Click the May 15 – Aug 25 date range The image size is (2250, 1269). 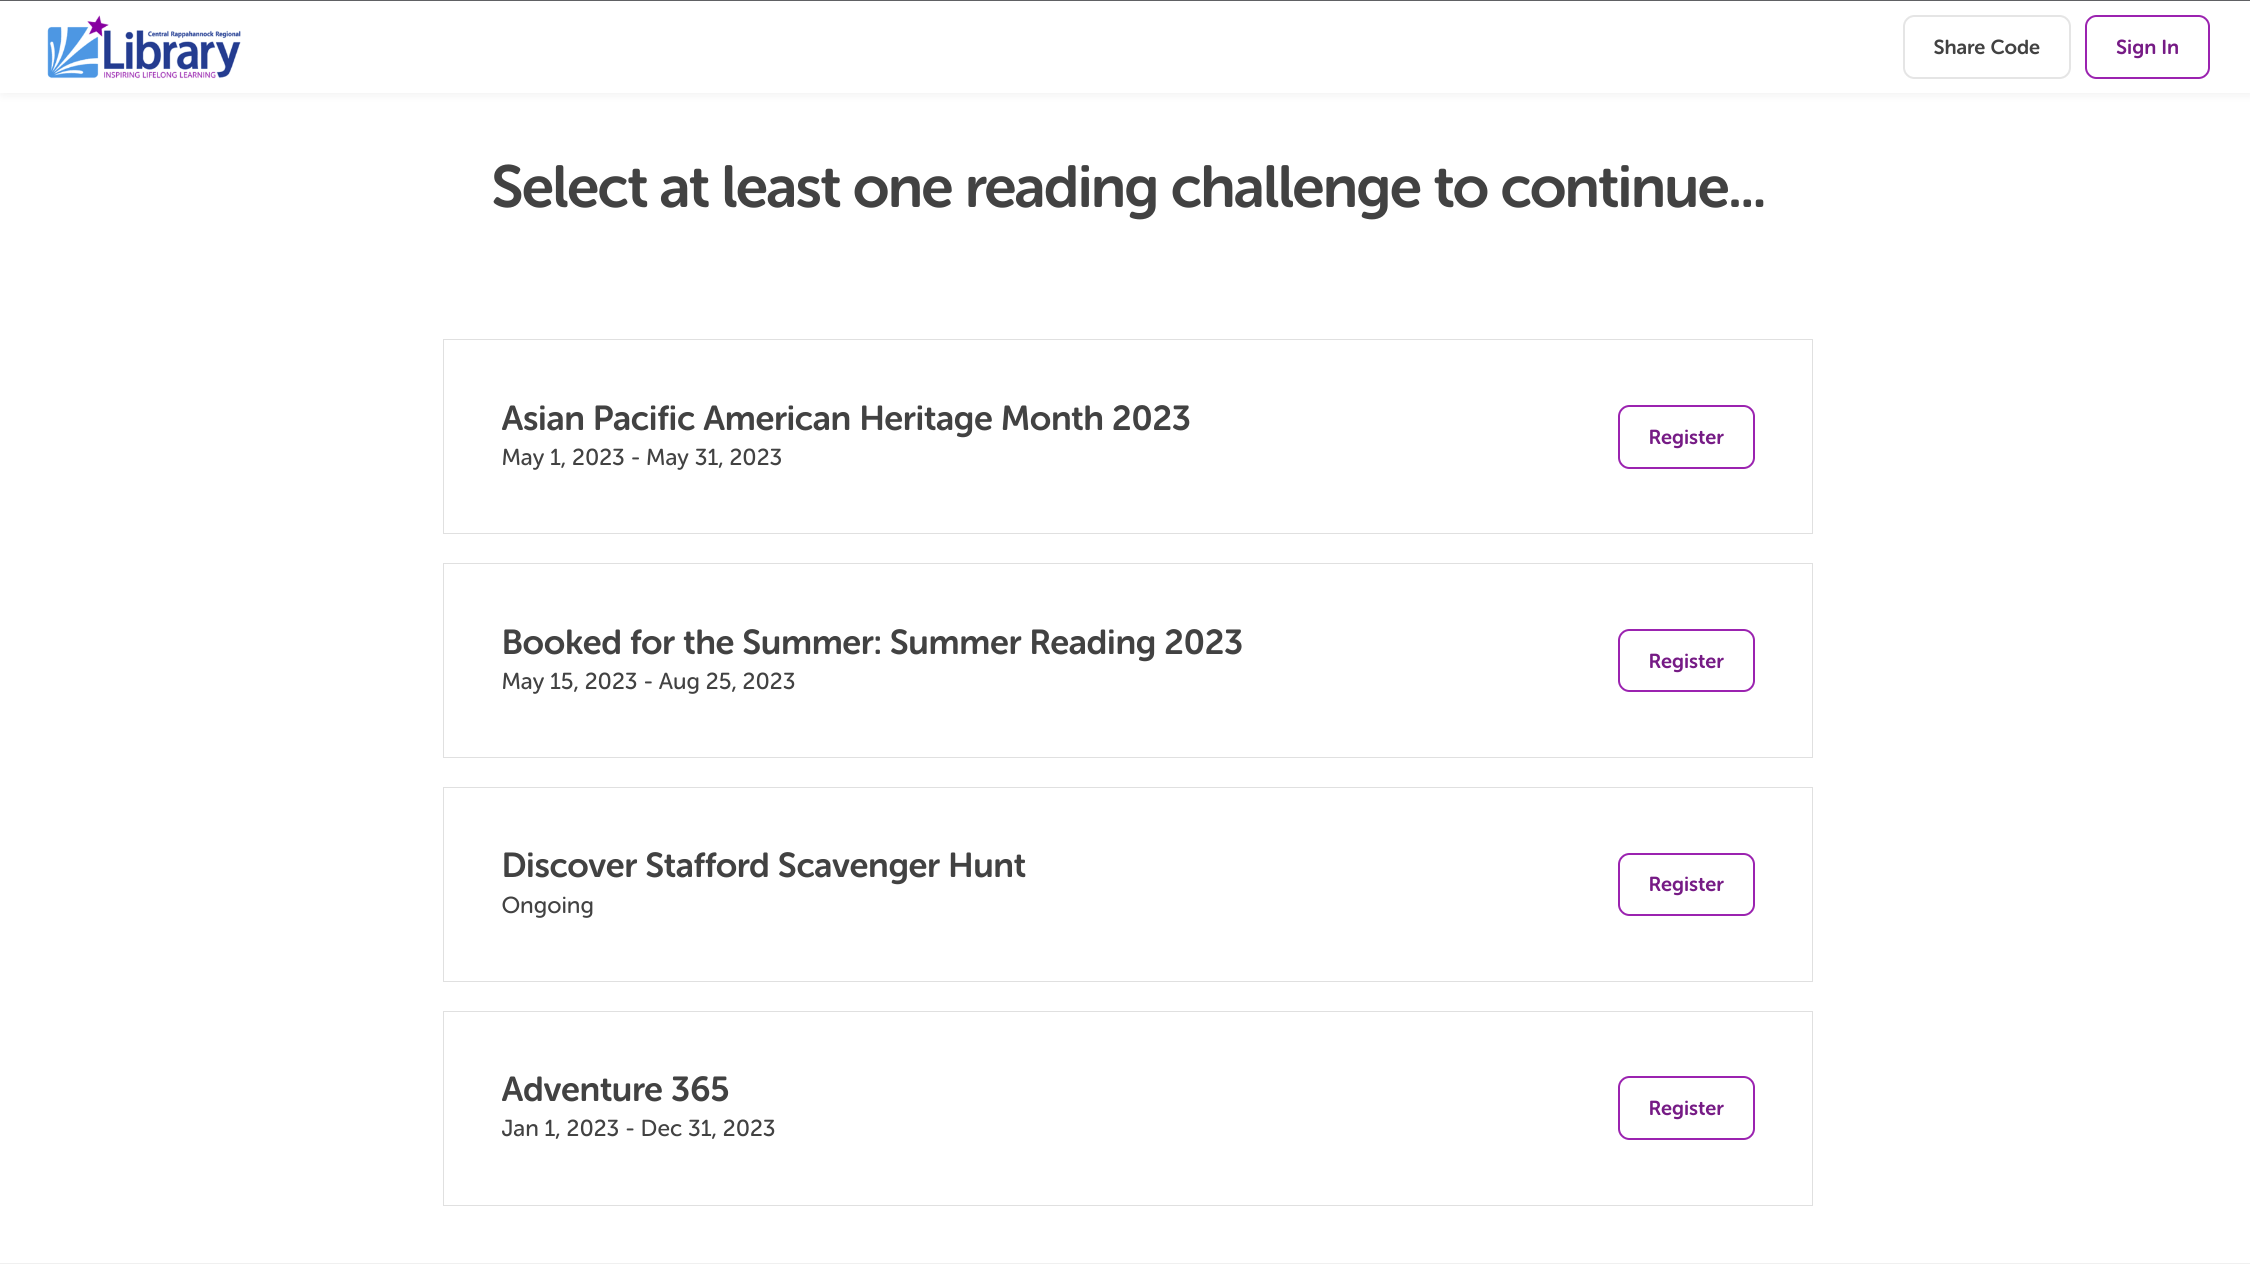(x=648, y=681)
